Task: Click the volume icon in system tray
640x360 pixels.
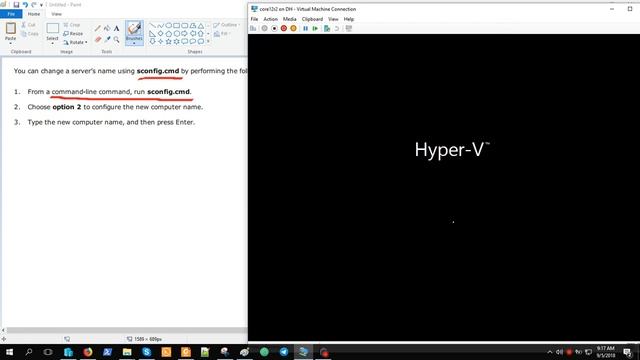Action: click(560, 352)
